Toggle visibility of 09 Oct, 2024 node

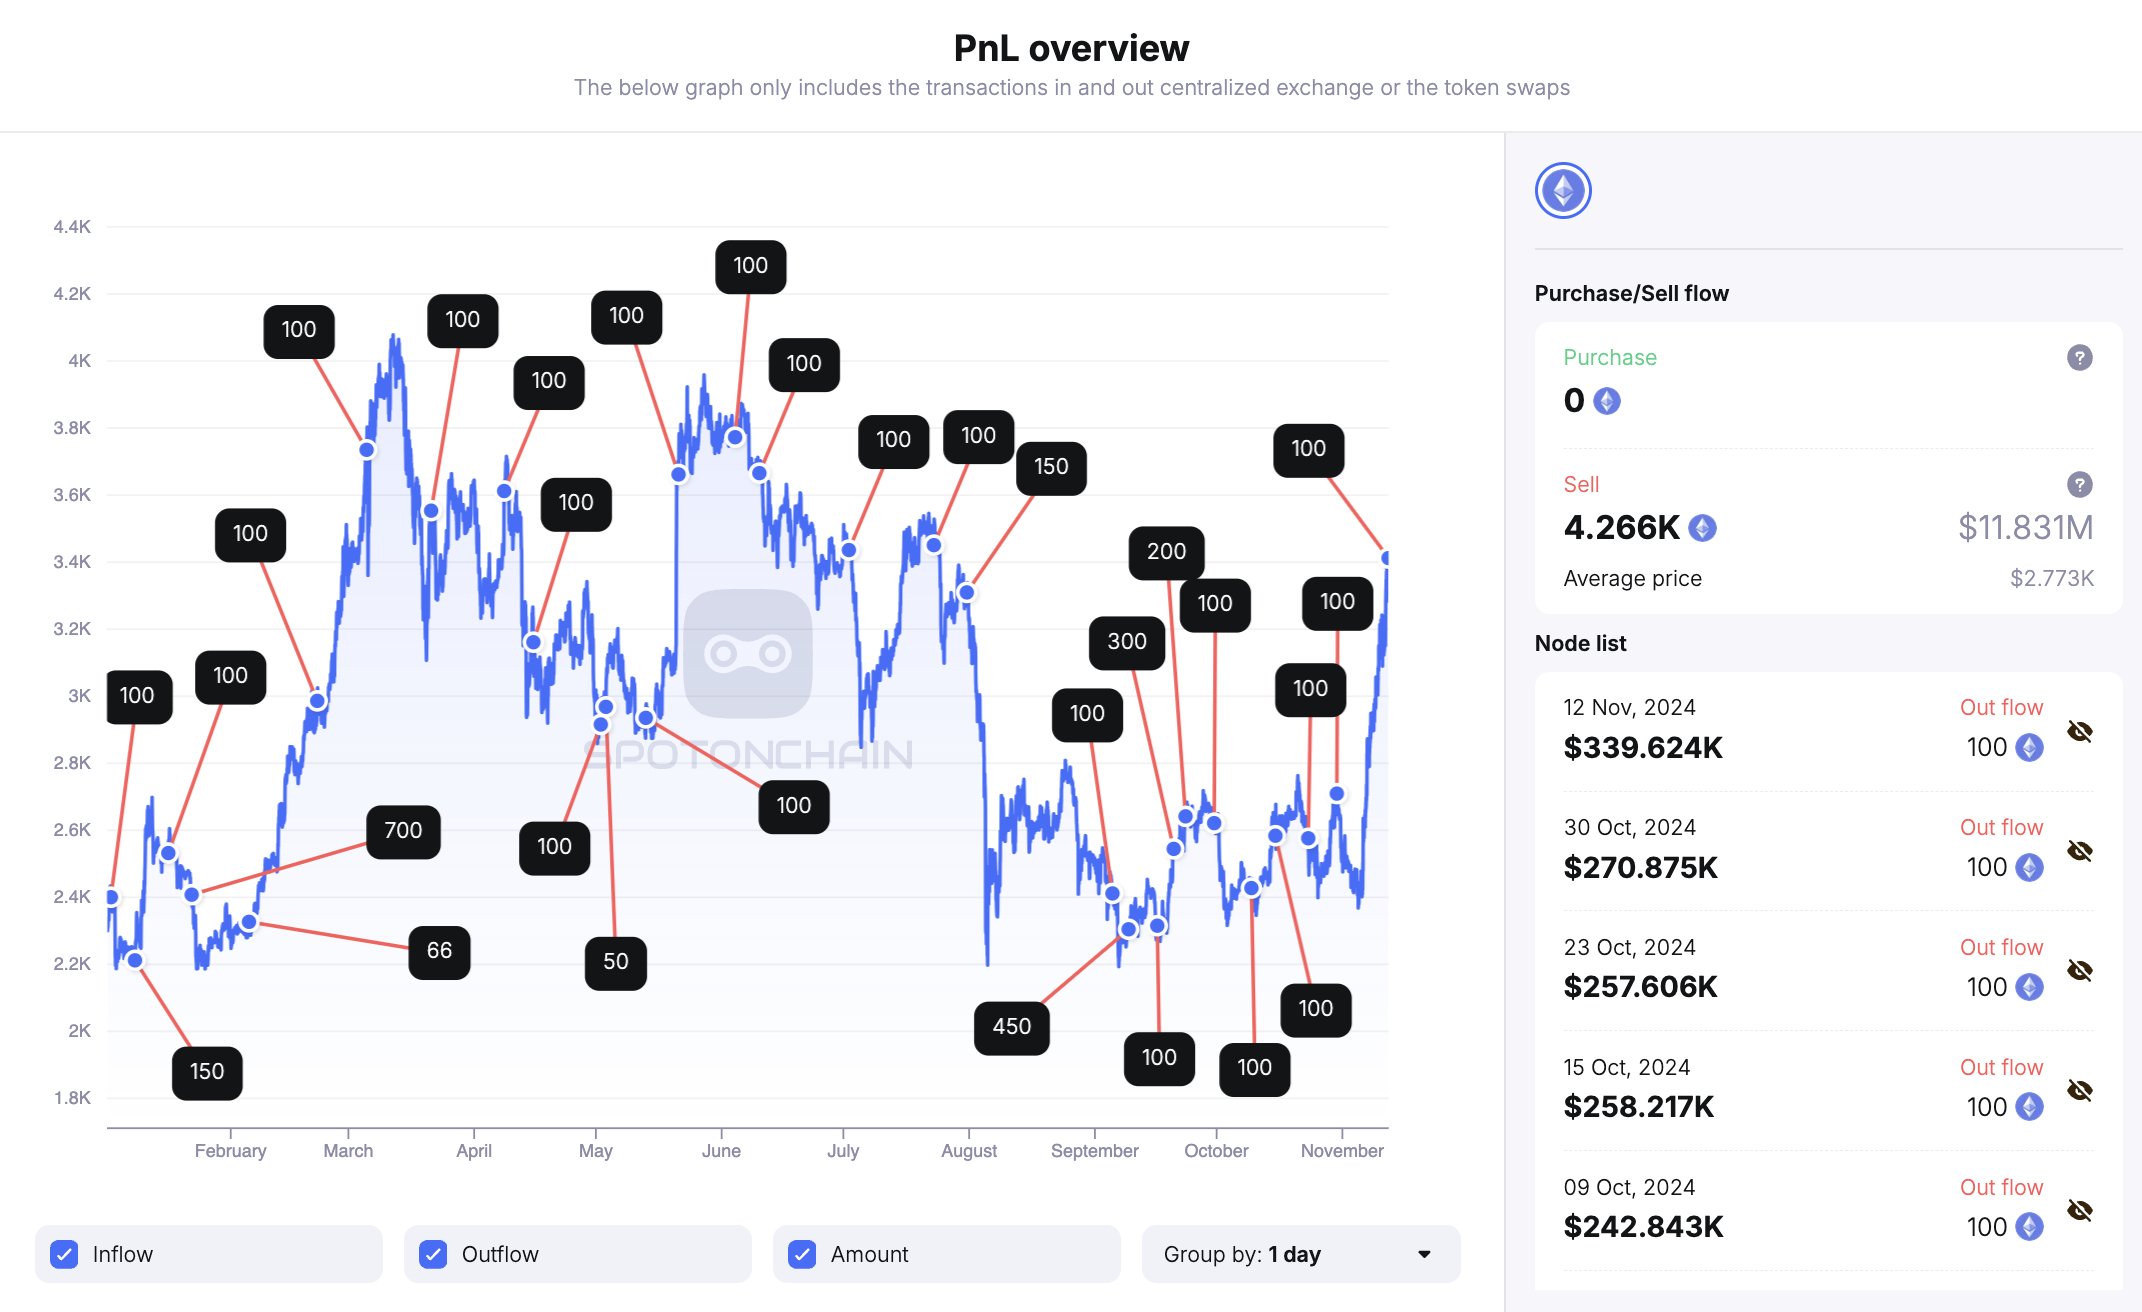pos(2079,1210)
